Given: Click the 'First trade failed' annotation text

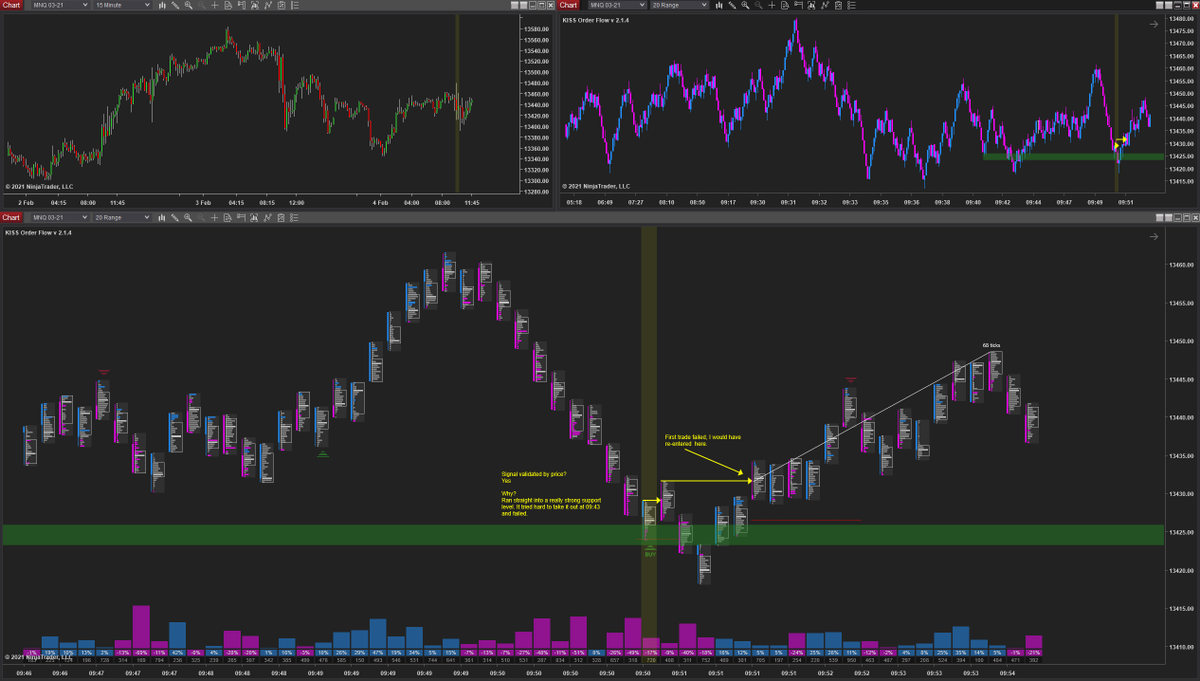Looking at the screenshot, I should click(686, 437).
